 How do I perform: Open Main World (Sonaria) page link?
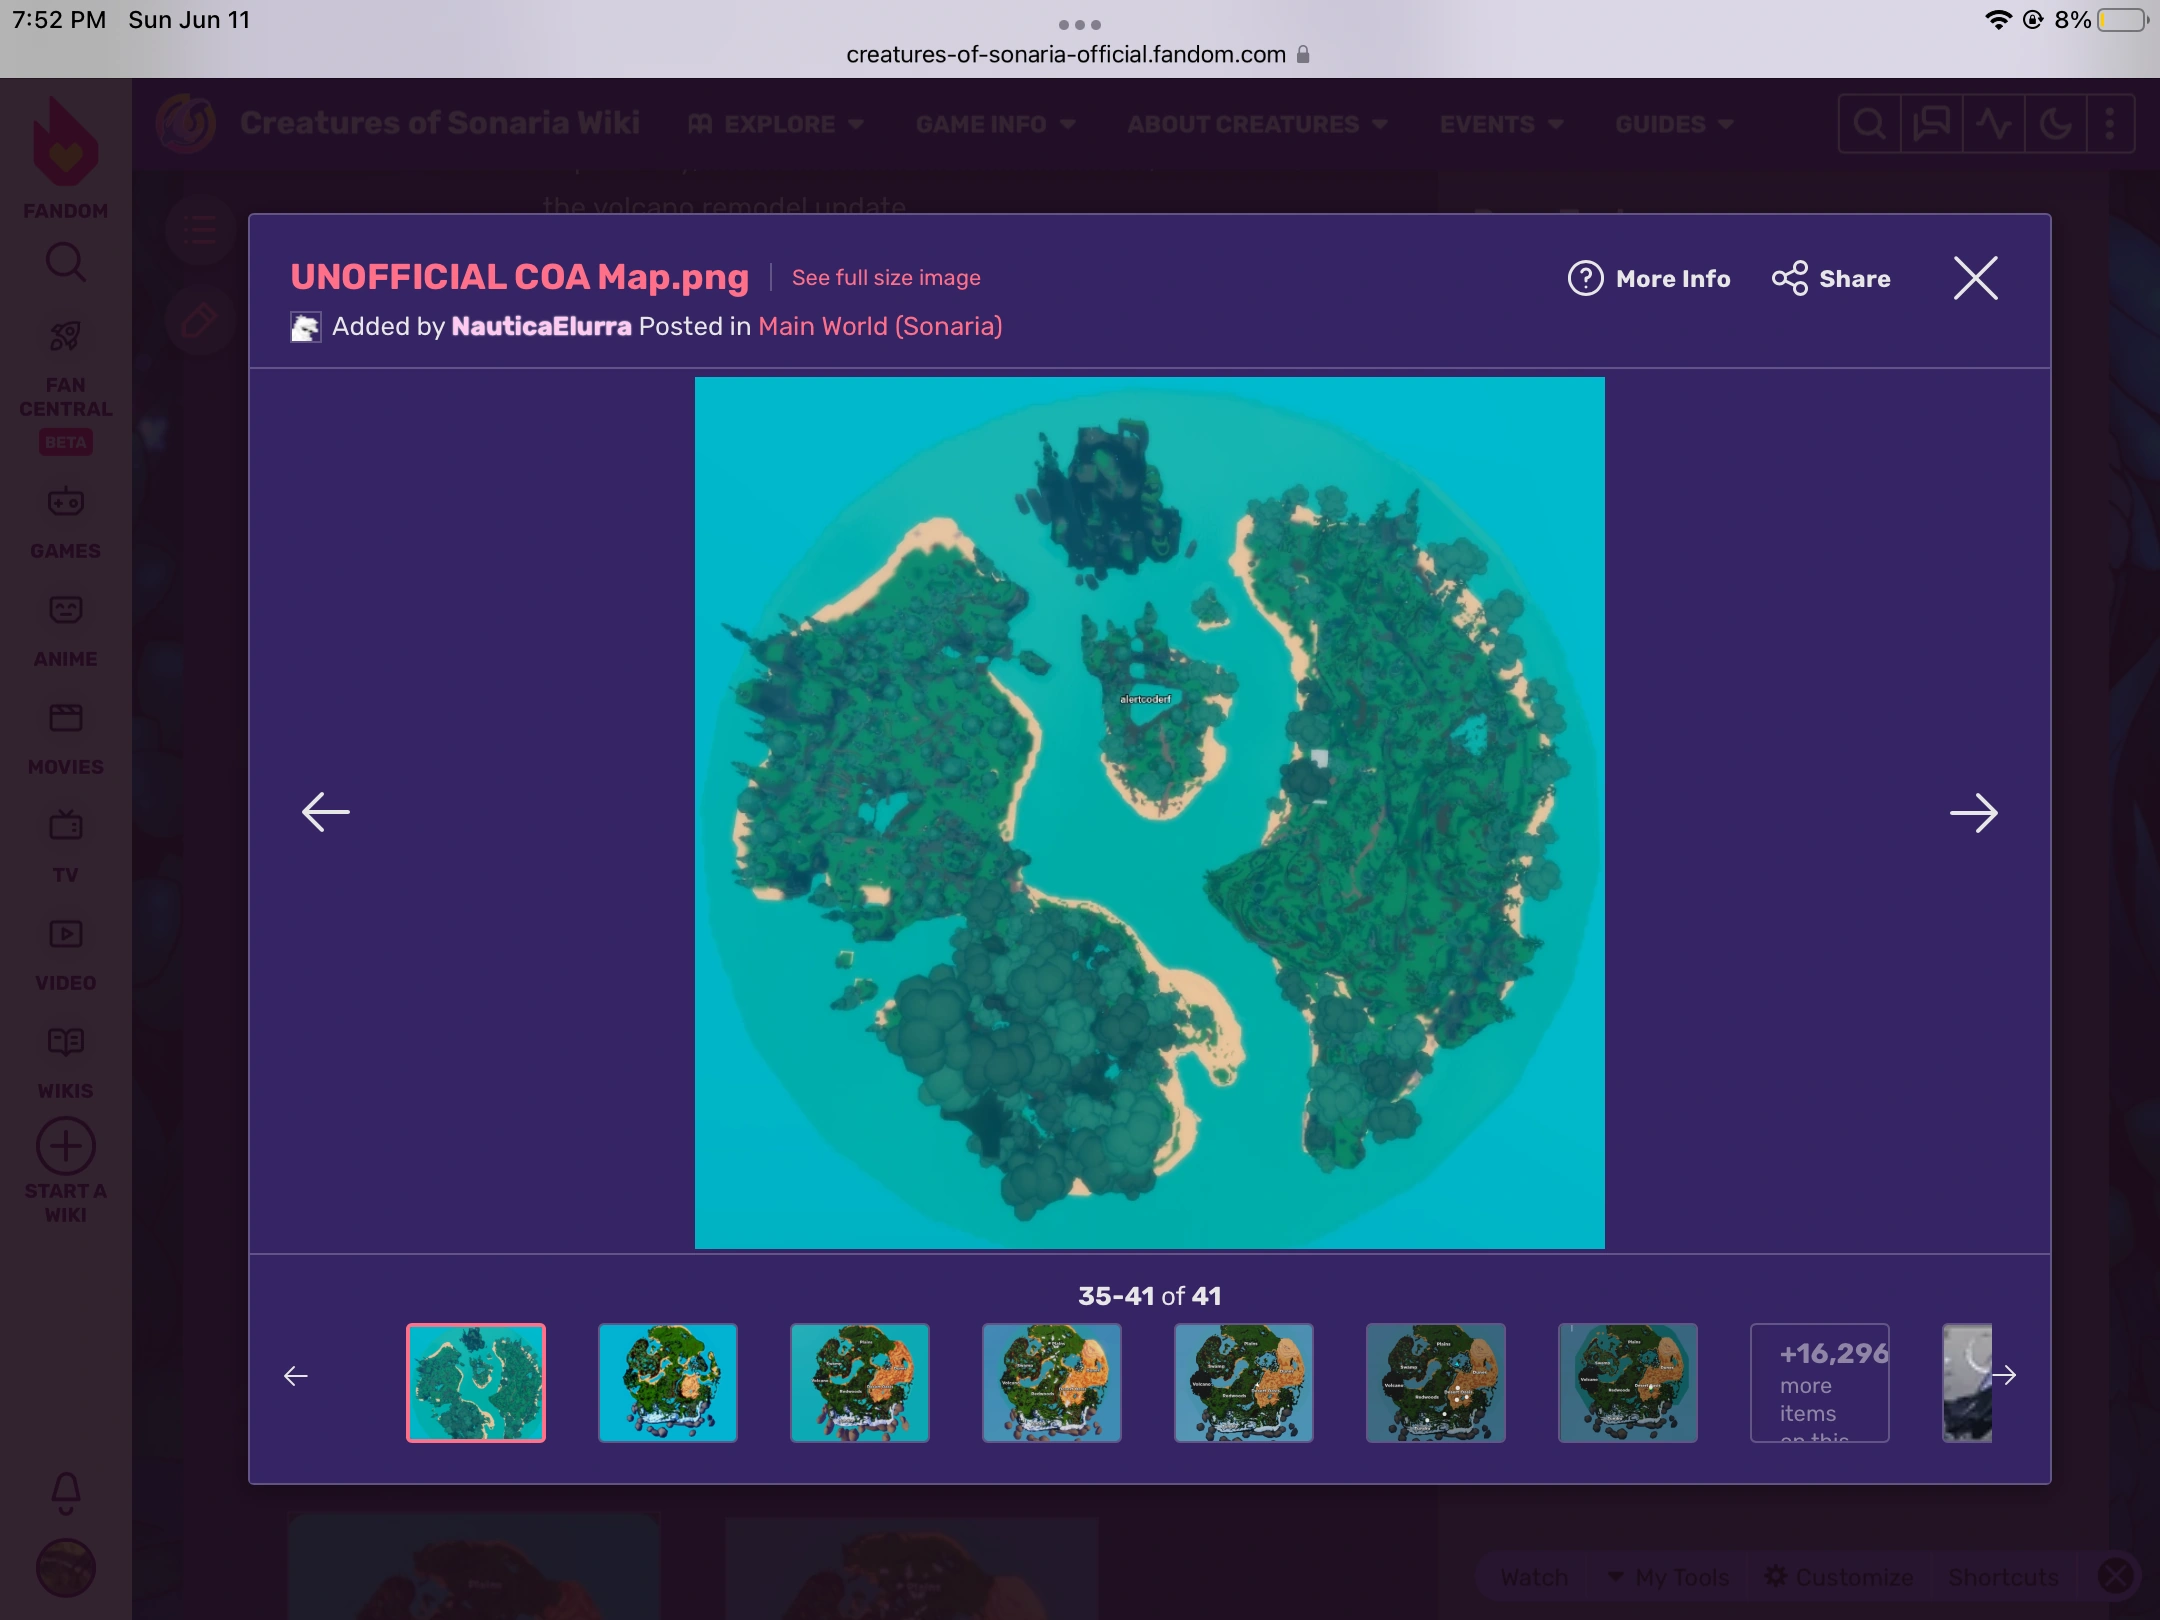tap(880, 327)
